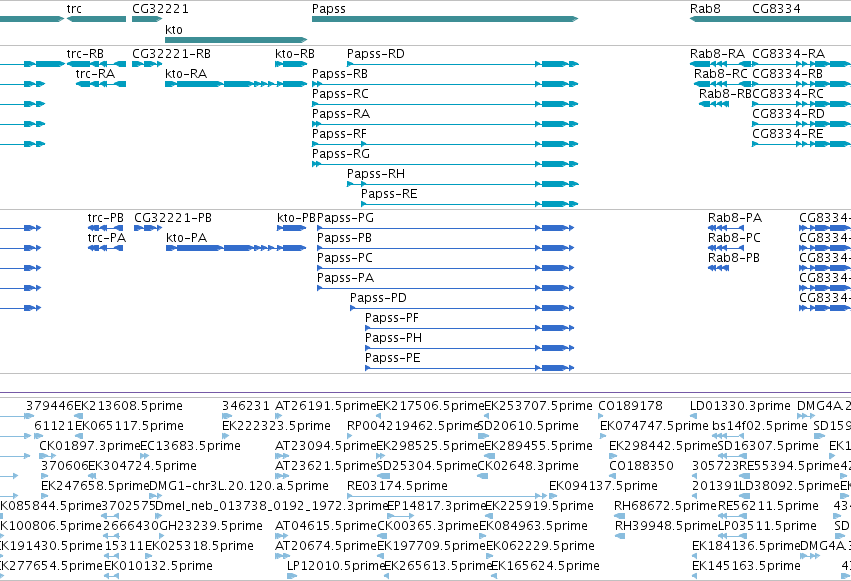Click transcript label Papss-RD
This screenshot has width=851, height=581.
click(376, 54)
